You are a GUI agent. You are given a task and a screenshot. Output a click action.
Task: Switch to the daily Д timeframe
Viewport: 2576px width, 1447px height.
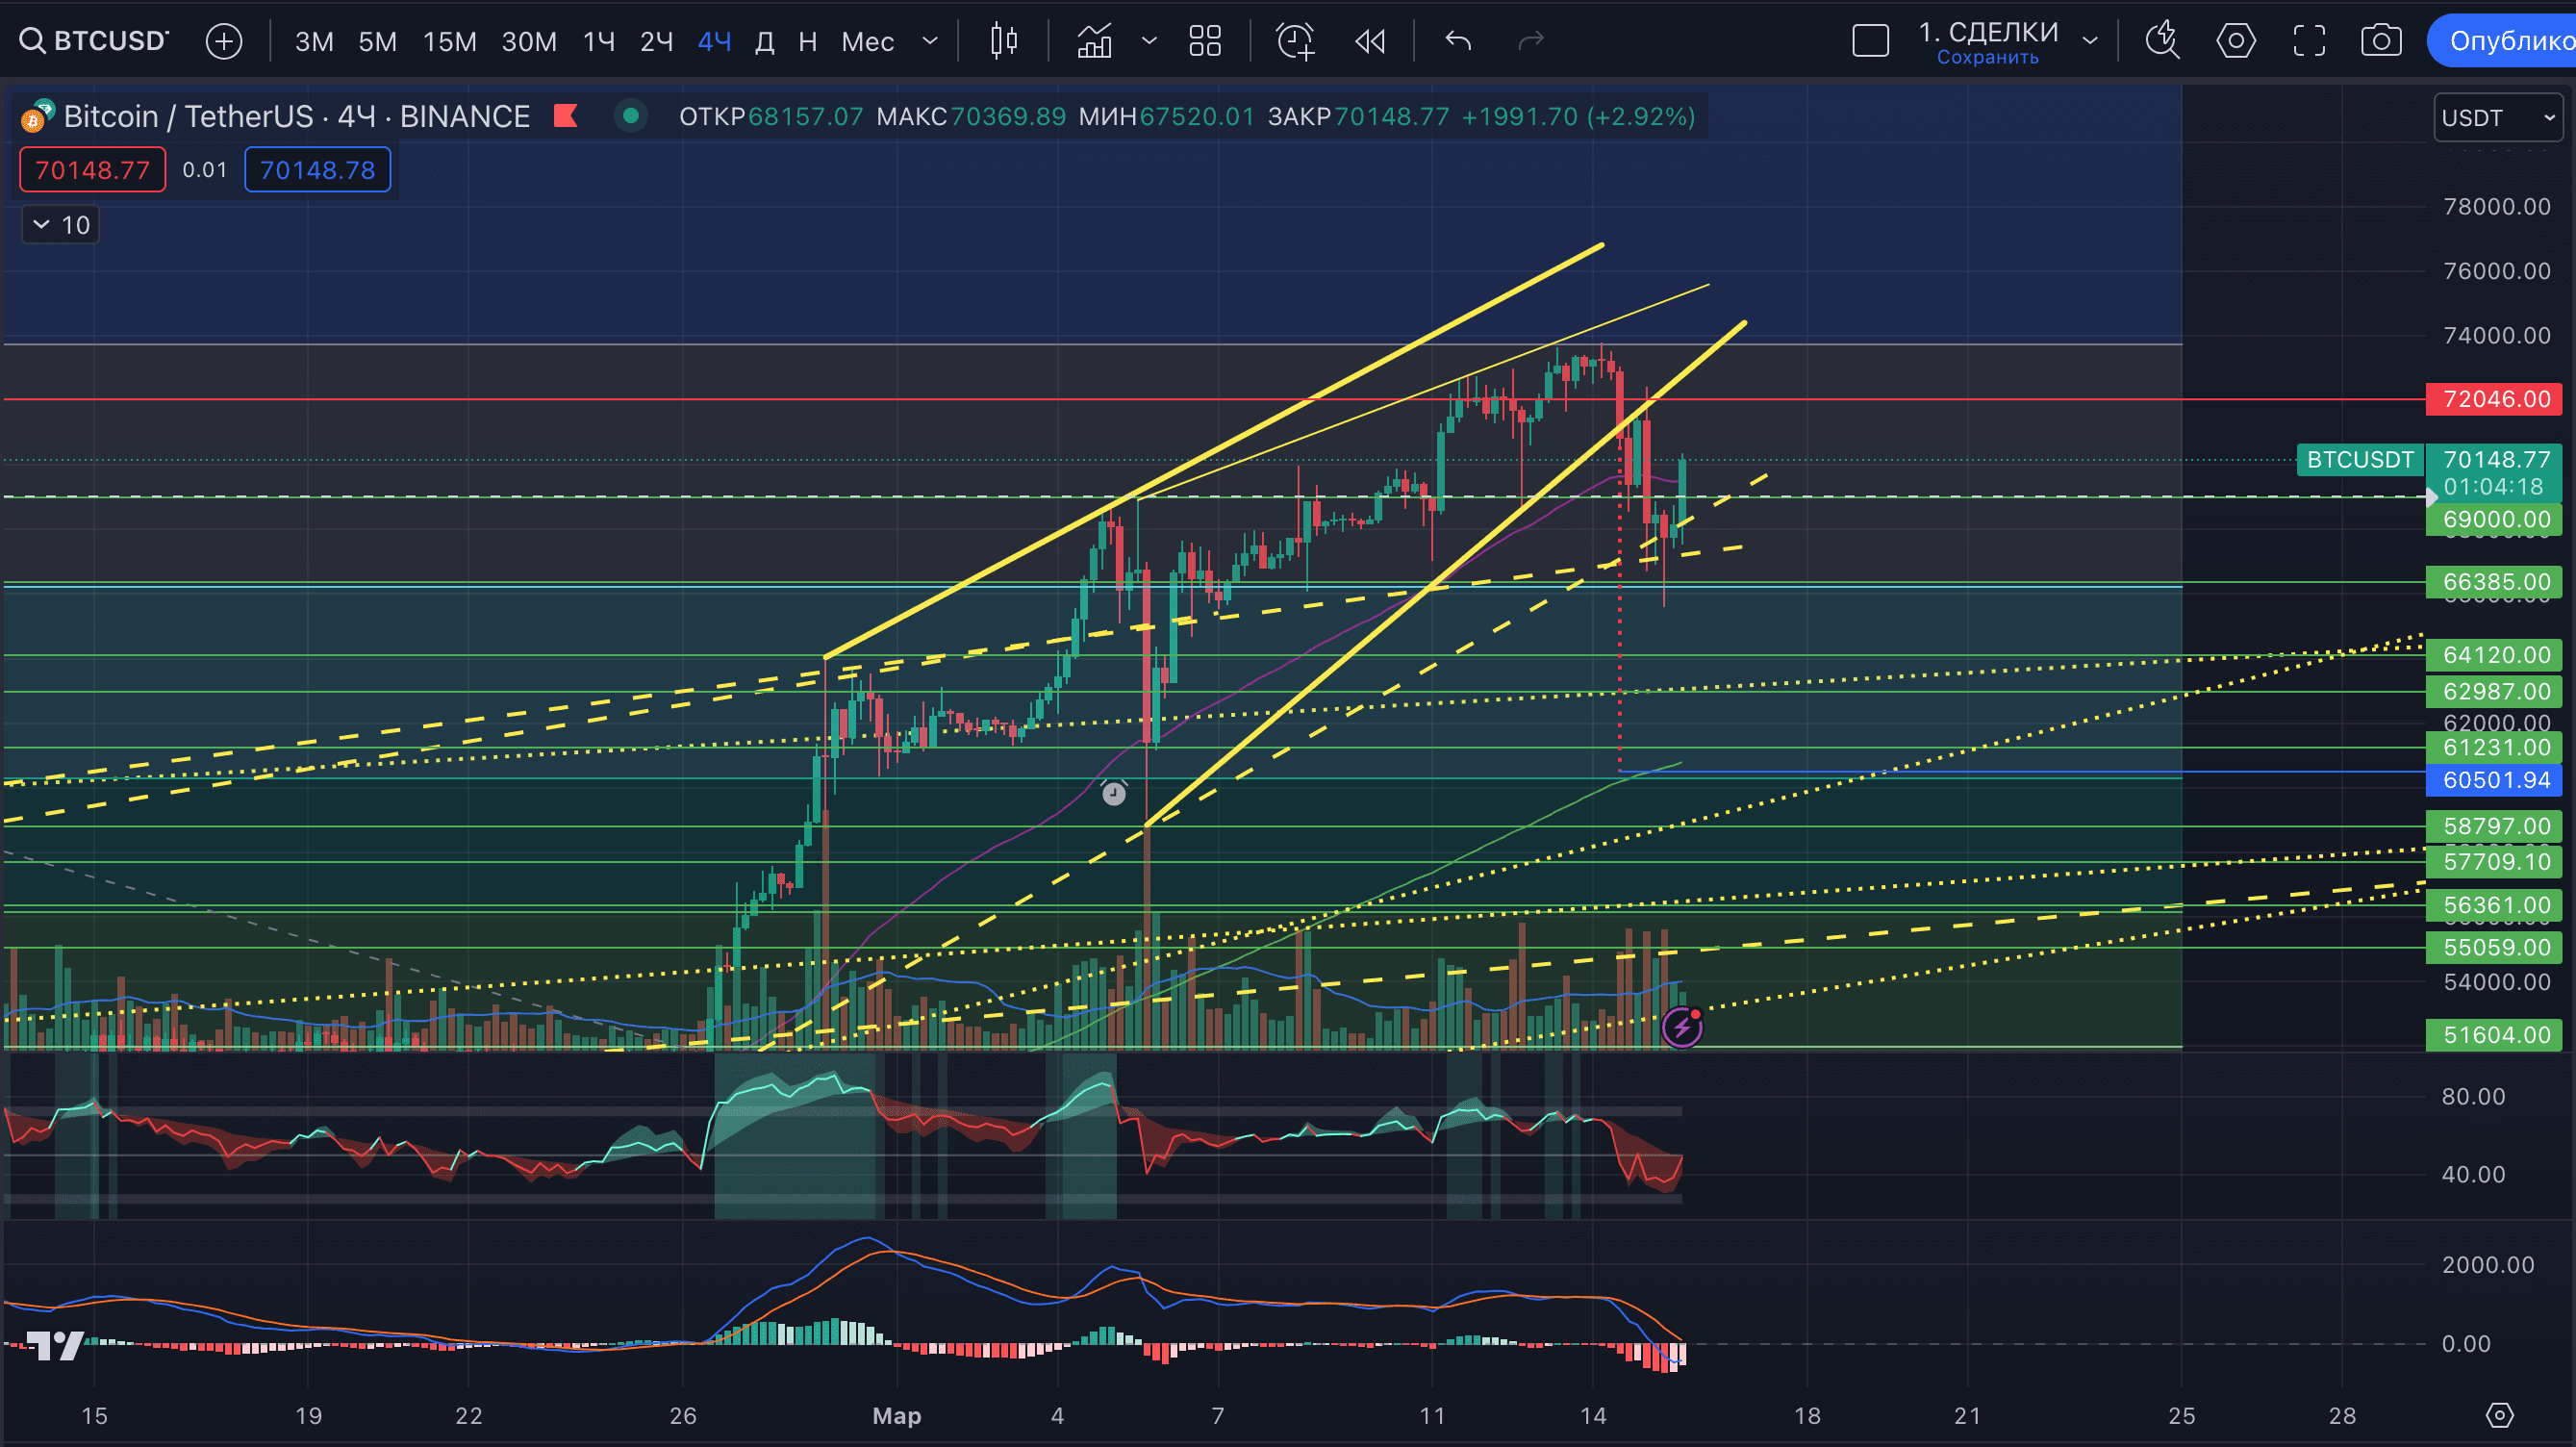764,41
